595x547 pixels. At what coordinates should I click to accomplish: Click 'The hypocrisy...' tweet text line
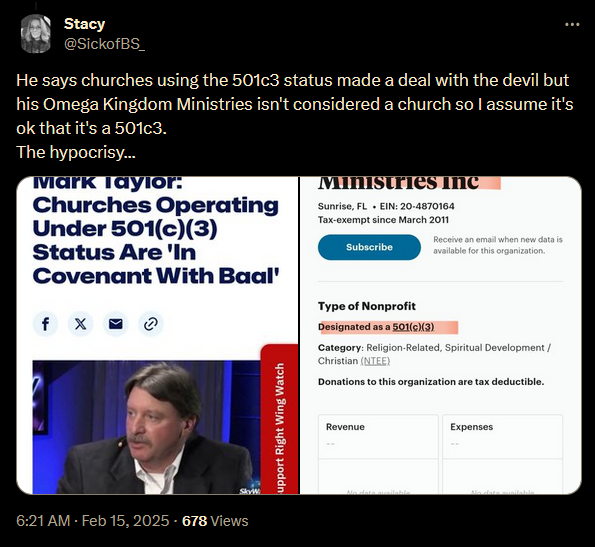[76, 152]
